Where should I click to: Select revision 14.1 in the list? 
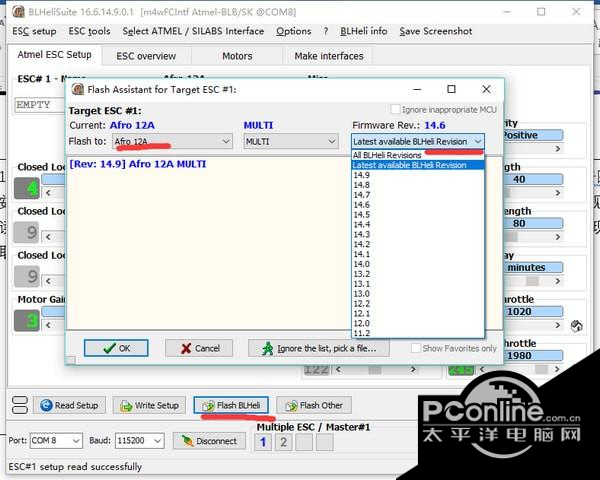click(418, 254)
